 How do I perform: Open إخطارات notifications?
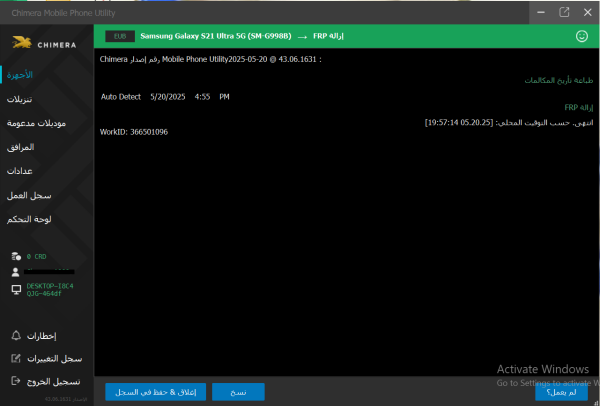click(41, 336)
